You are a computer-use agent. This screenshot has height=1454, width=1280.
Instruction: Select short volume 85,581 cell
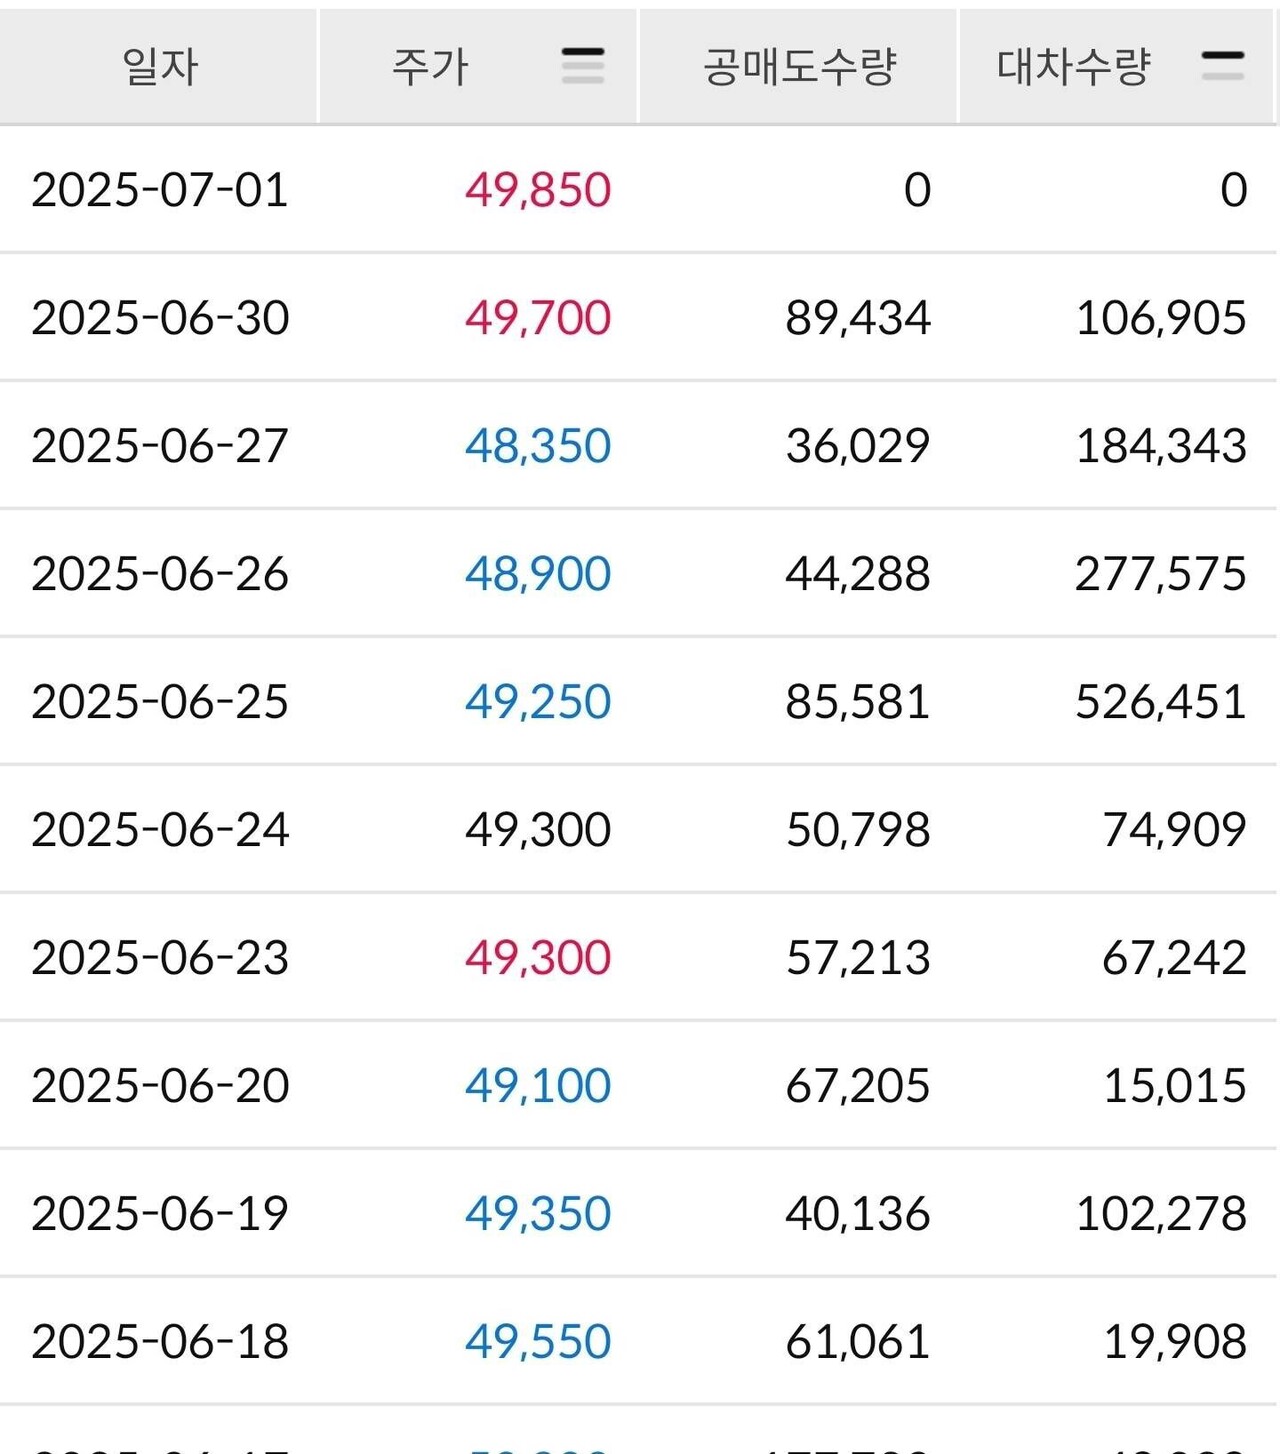pyautogui.click(x=858, y=702)
